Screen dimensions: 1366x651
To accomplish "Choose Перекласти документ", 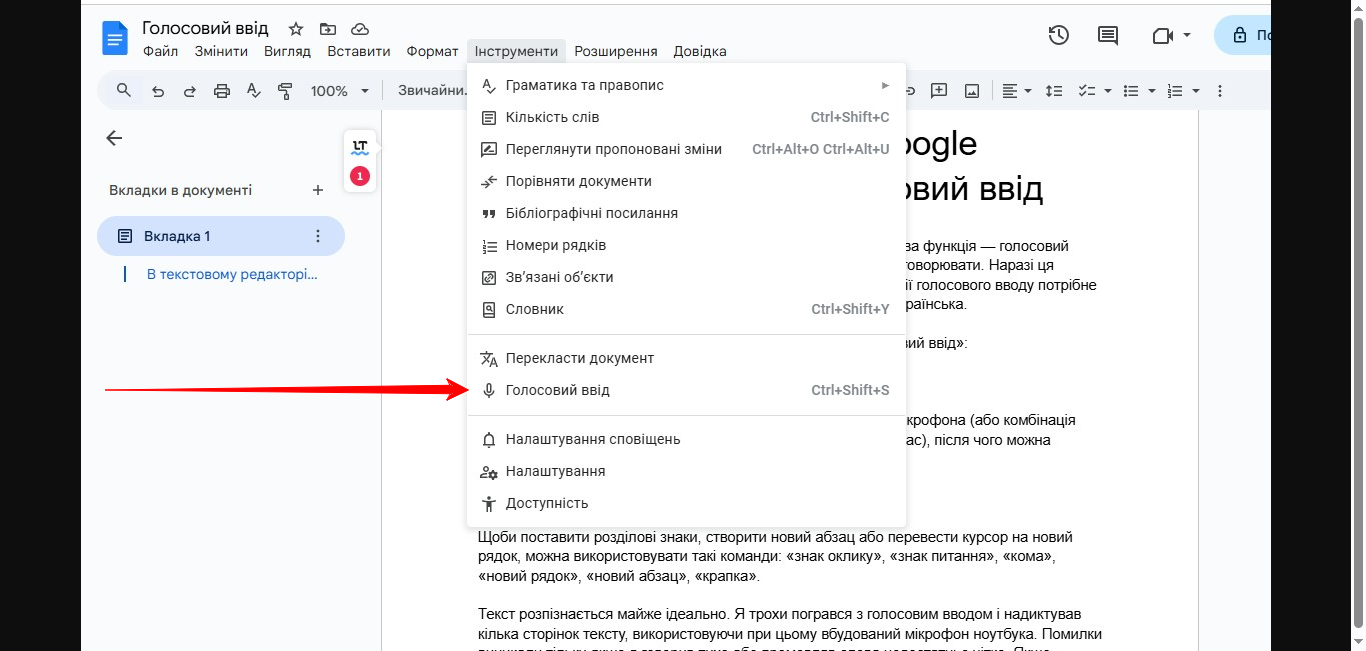I will point(686,358).
